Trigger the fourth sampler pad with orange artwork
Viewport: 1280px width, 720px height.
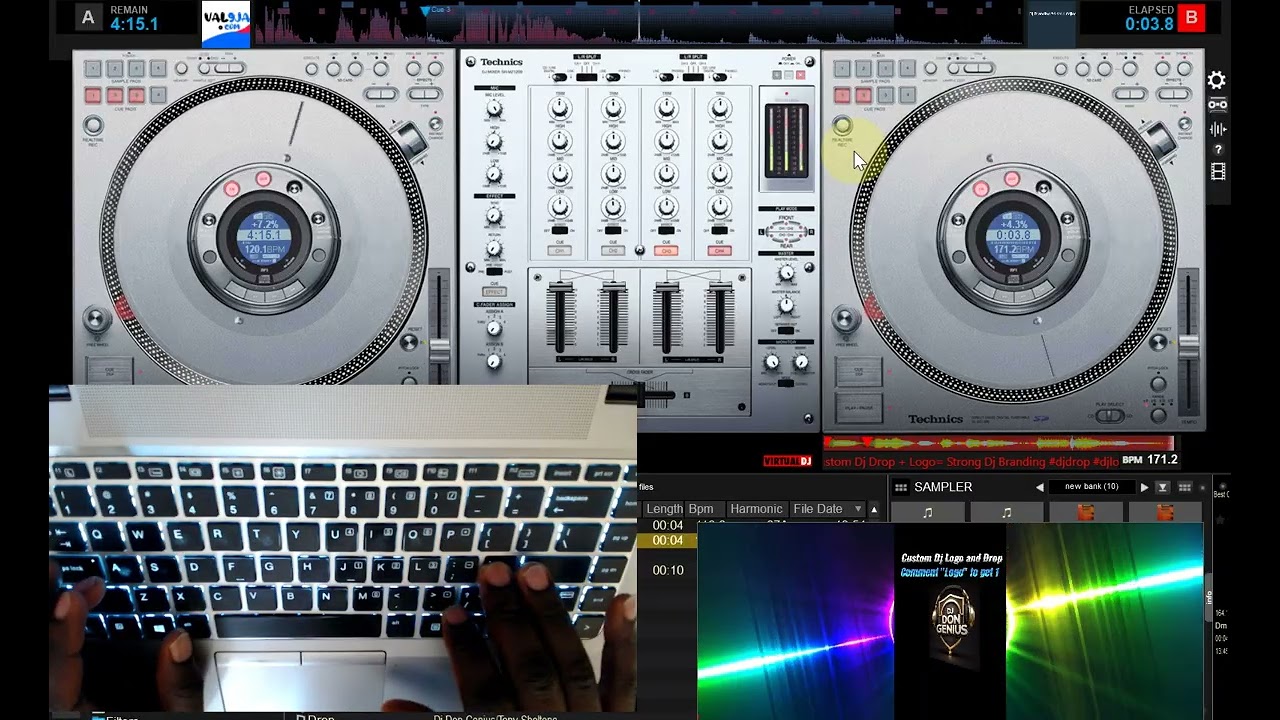coord(1164,512)
